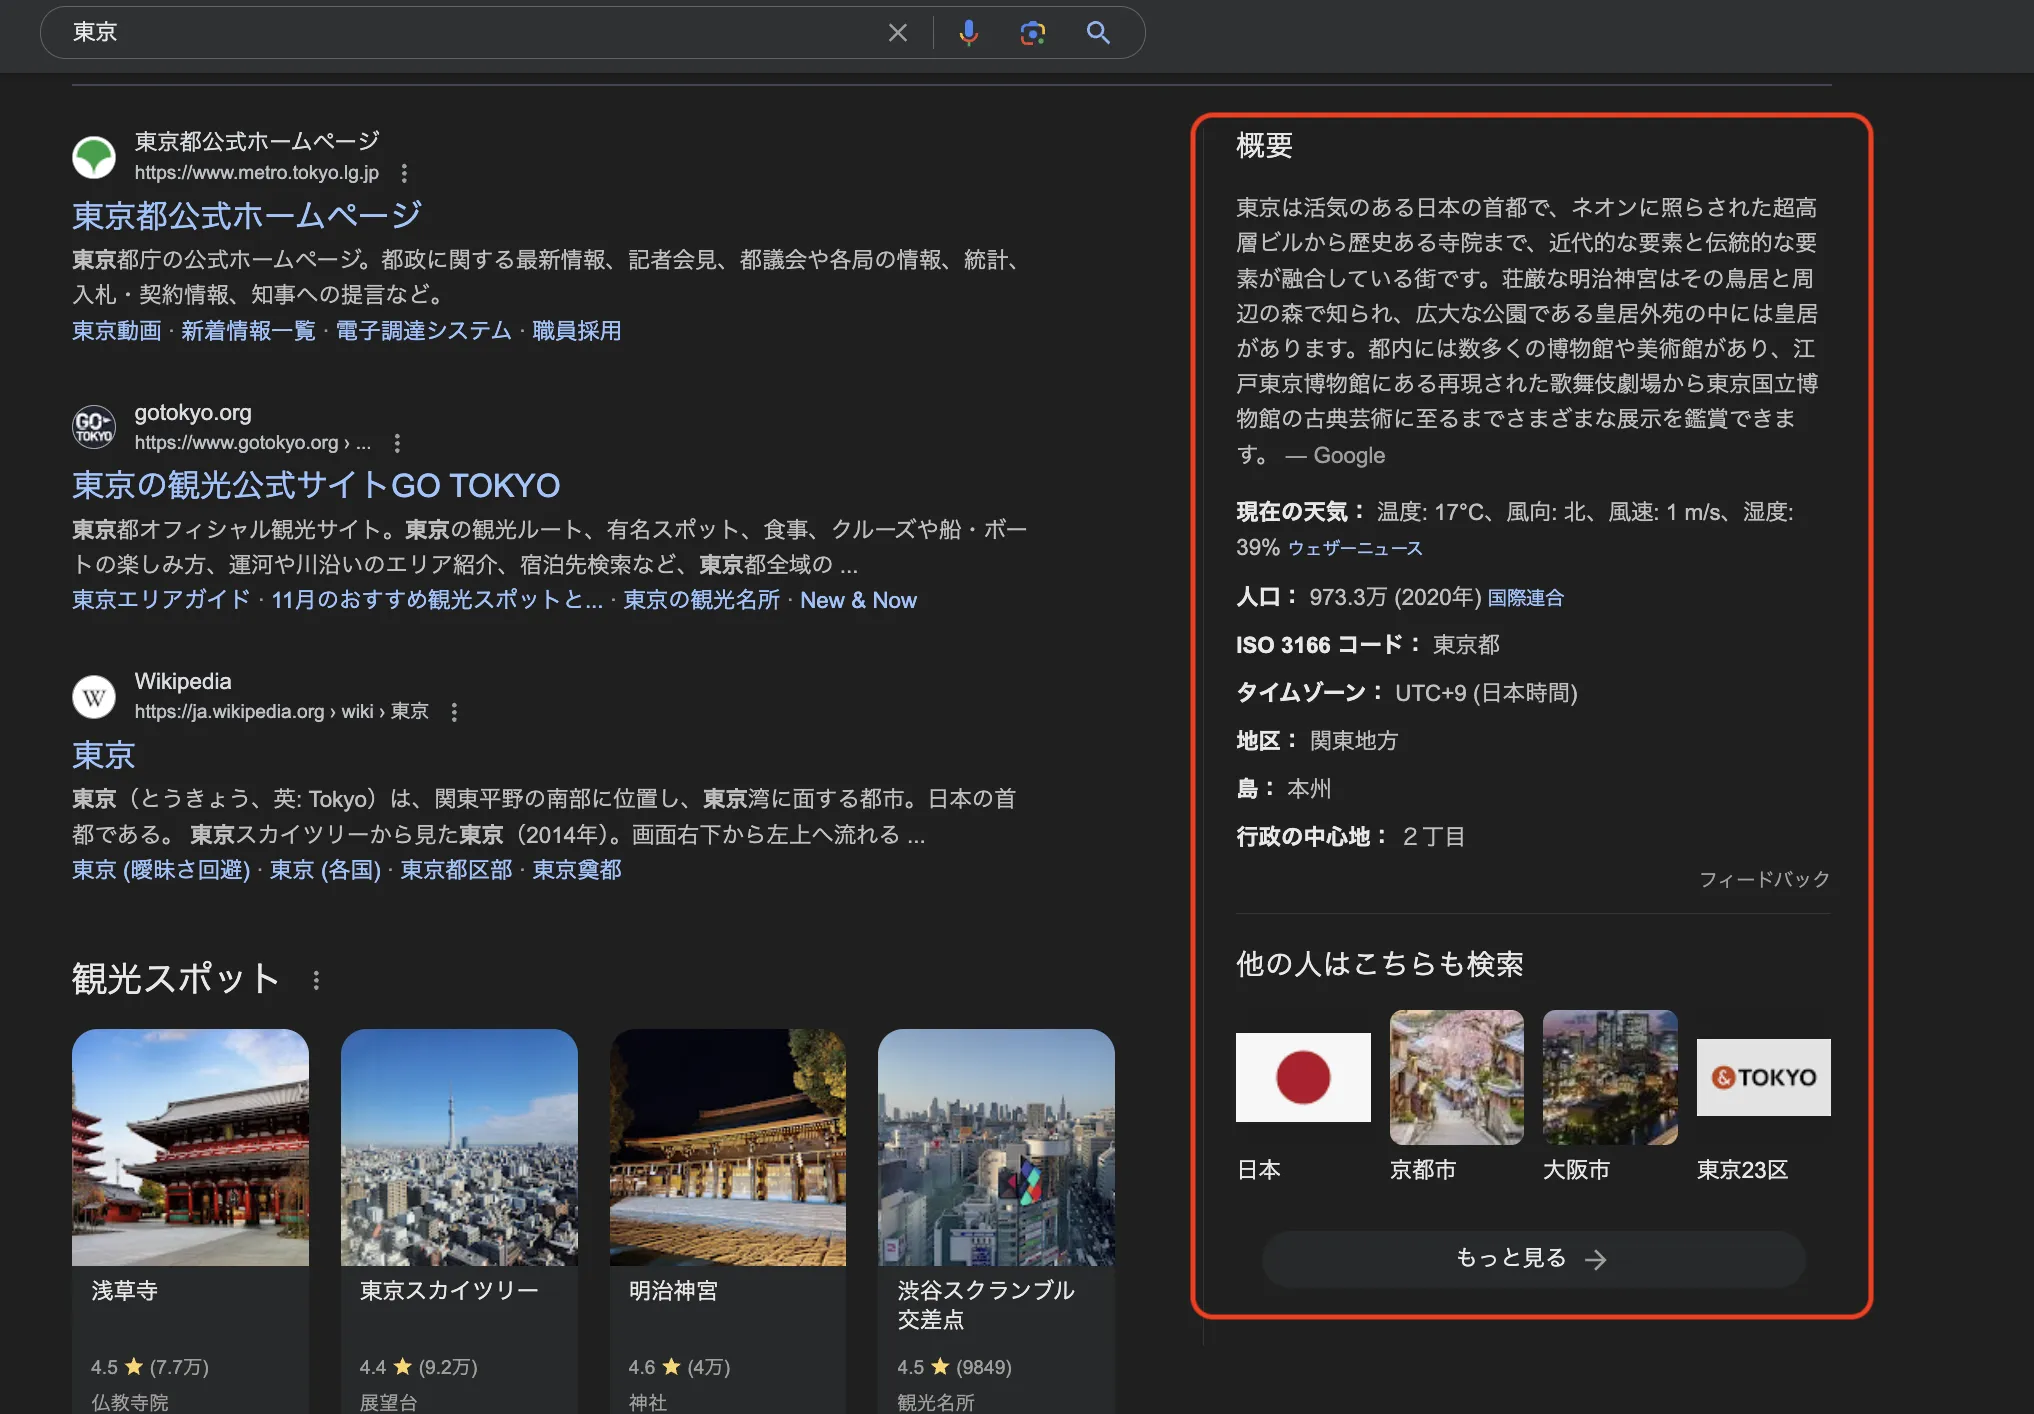Clear the search box with the X icon
2034x1414 pixels.
897,33
